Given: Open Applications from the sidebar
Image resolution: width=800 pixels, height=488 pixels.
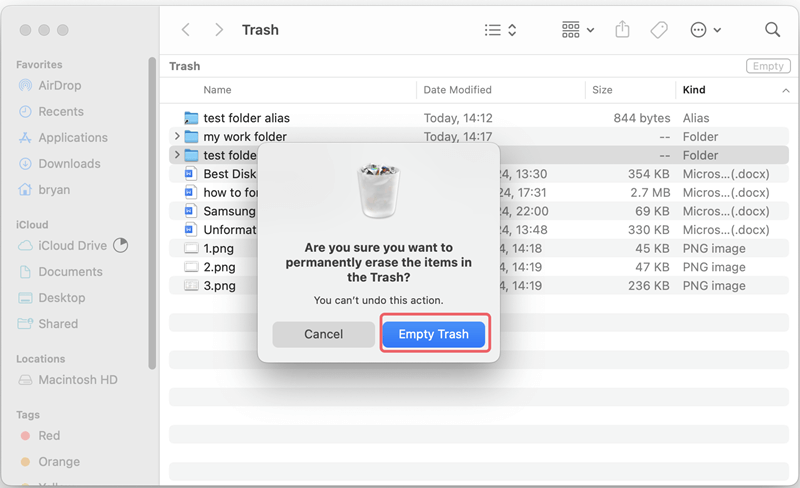Looking at the screenshot, I should tap(63, 137).
